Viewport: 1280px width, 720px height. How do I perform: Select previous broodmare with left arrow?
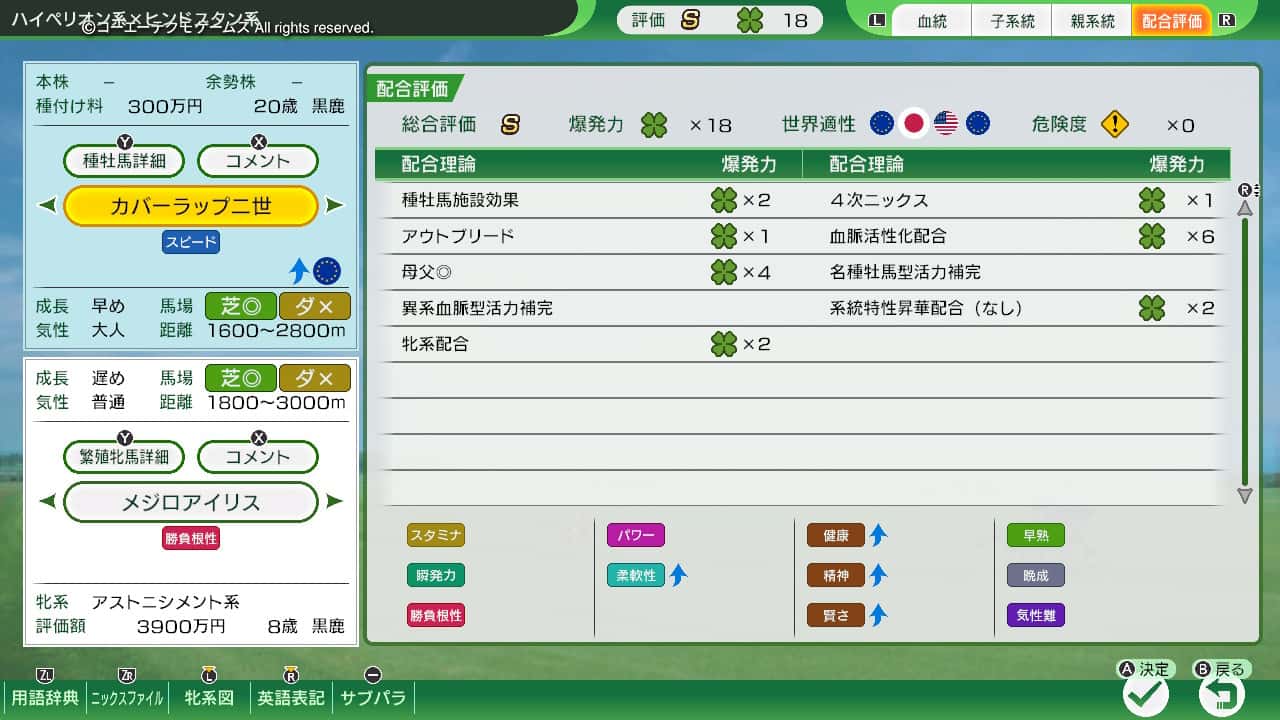(47, 502)
